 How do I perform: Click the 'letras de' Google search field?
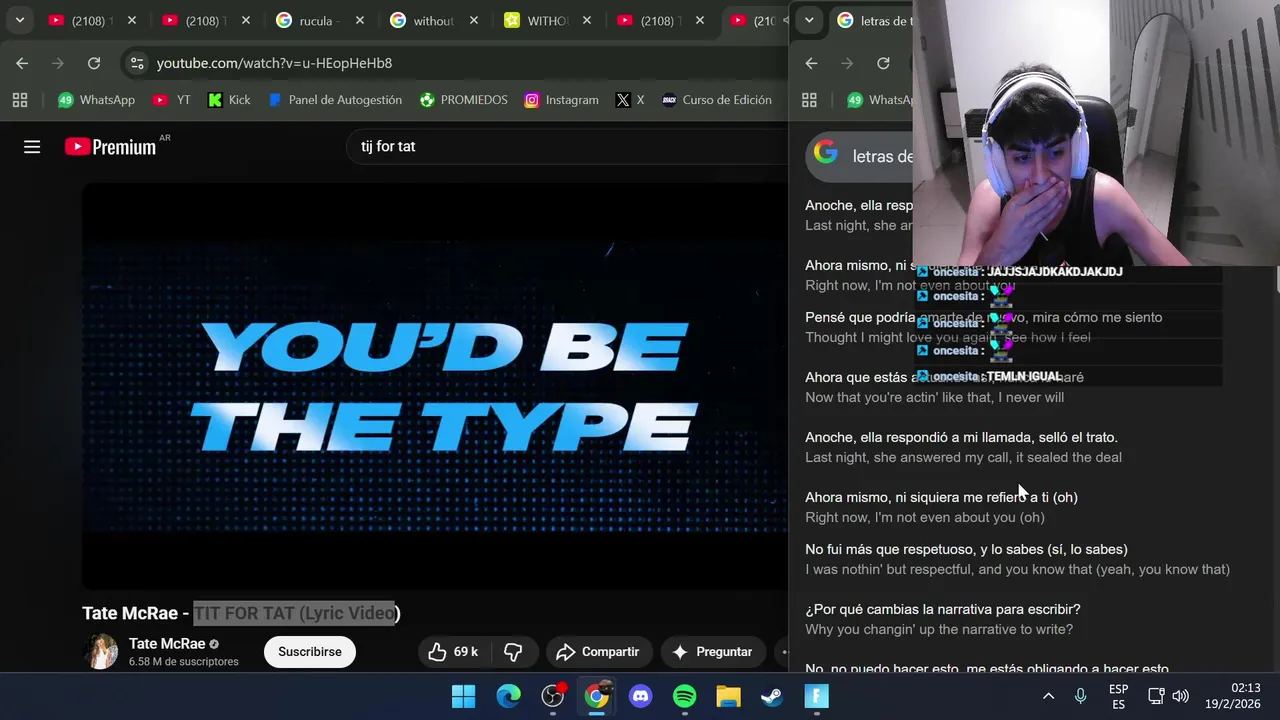[x=883, y=157]
